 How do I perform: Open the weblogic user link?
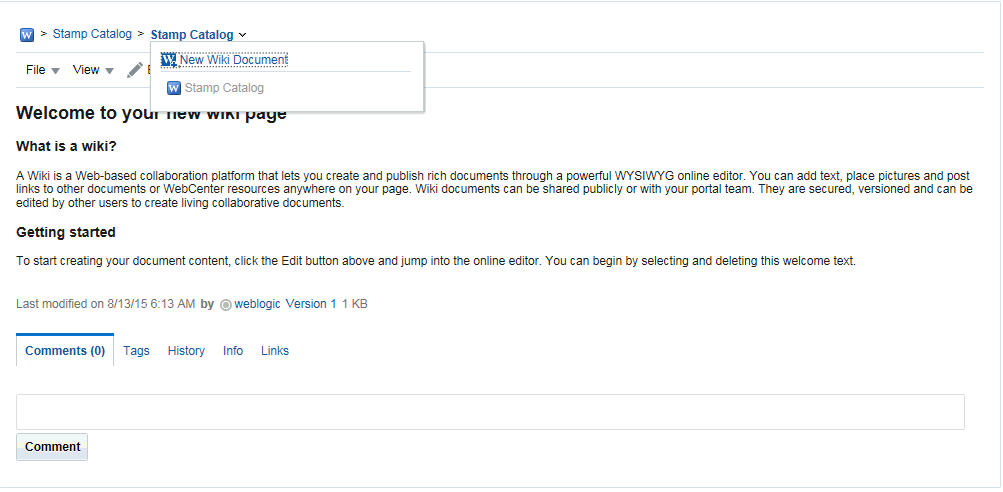(x=257, y=304)
